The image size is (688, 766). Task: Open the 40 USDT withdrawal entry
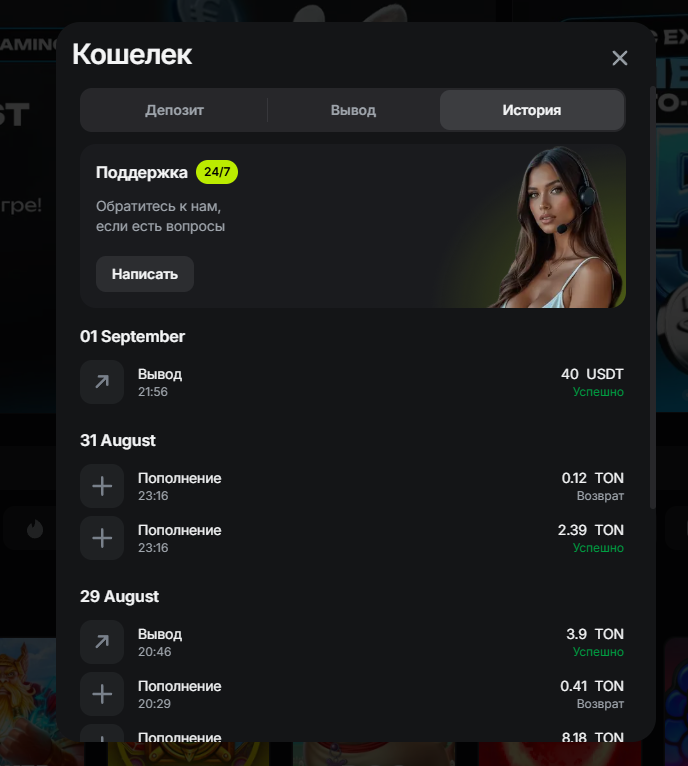[352, 382]
